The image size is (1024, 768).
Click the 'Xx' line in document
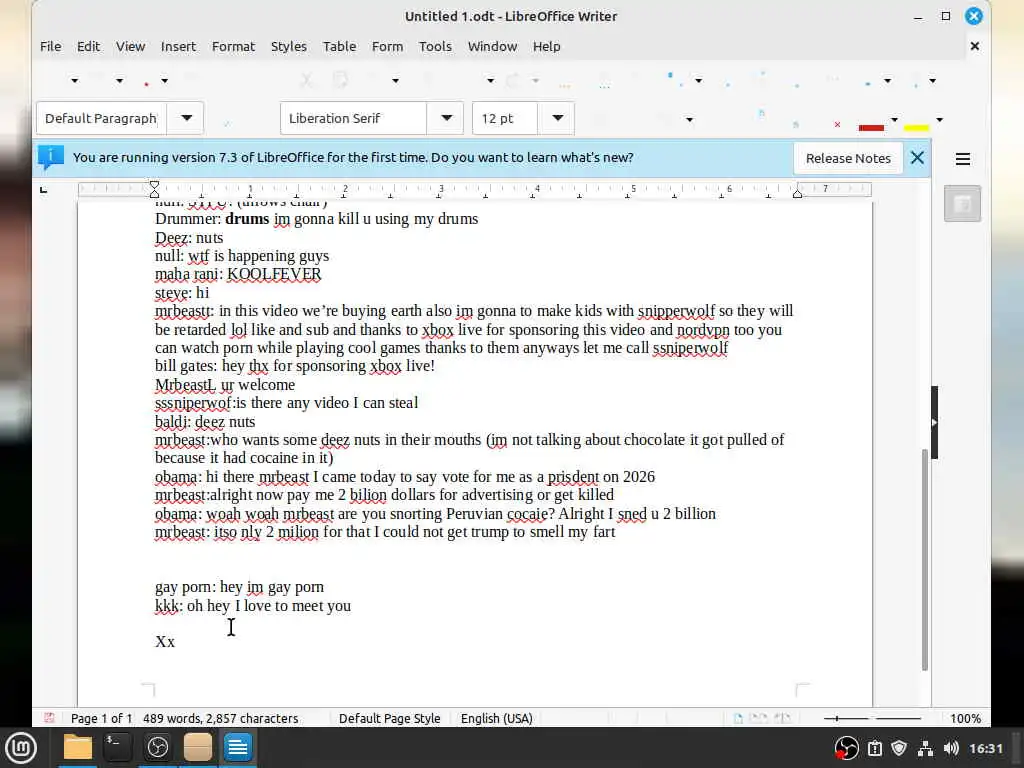point(165,642)
